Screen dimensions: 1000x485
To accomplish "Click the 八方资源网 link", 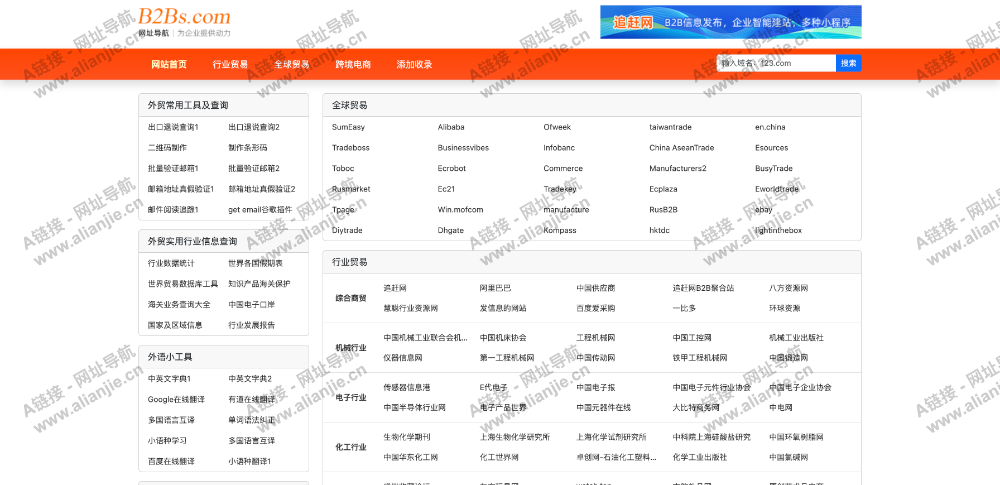I will coord(788,288).
